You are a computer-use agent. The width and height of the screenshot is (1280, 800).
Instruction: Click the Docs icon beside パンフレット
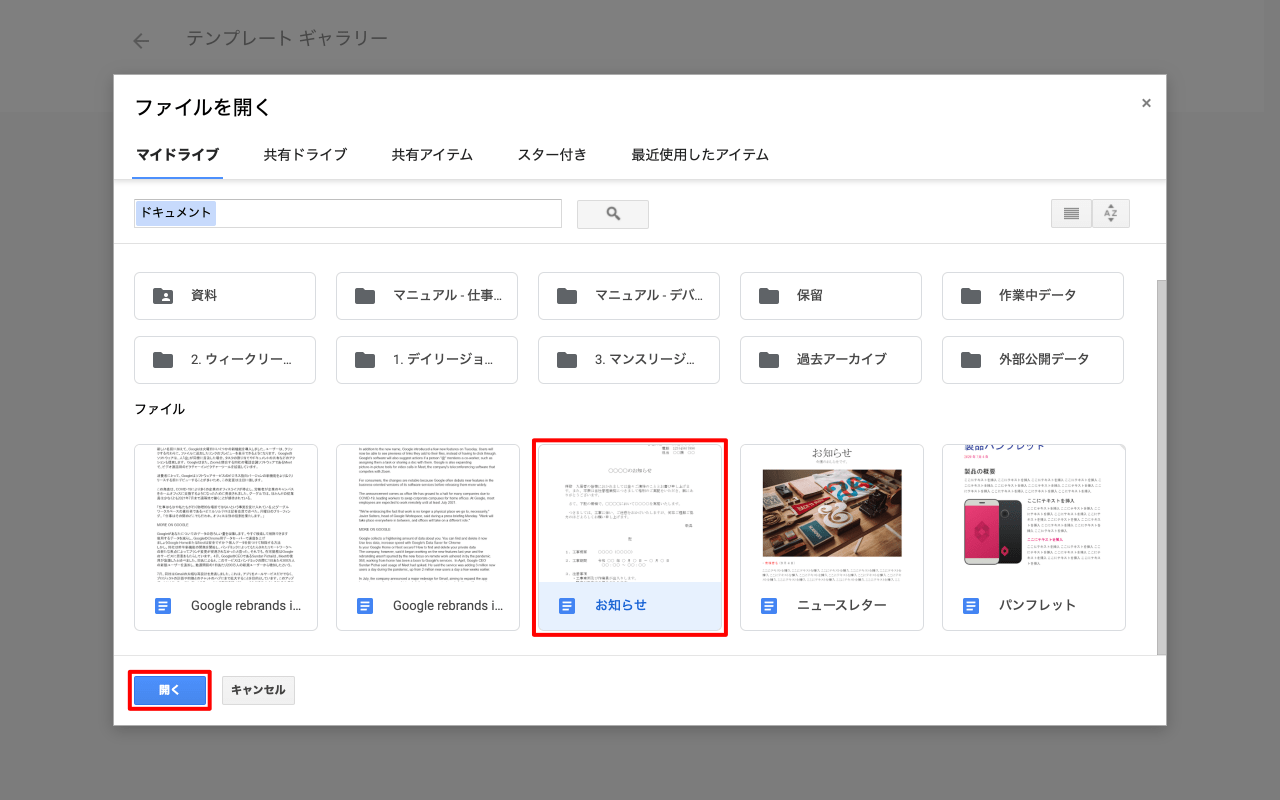tap(971, 606)
